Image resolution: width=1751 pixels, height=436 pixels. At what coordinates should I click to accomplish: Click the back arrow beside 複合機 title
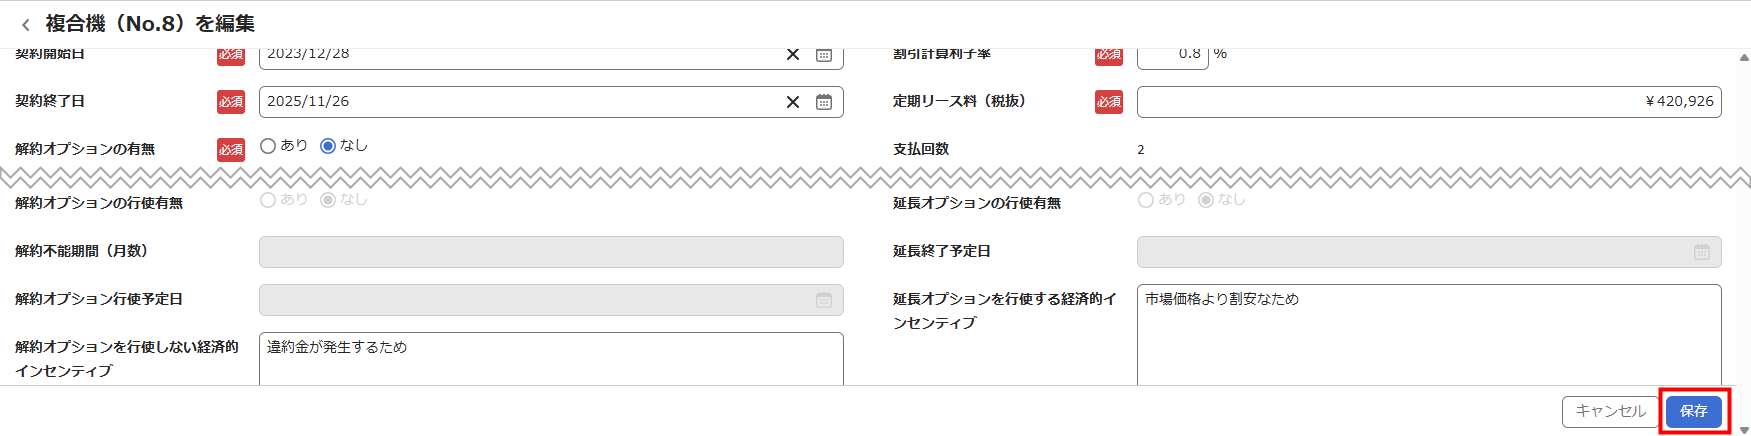click(x=26, y=25)
